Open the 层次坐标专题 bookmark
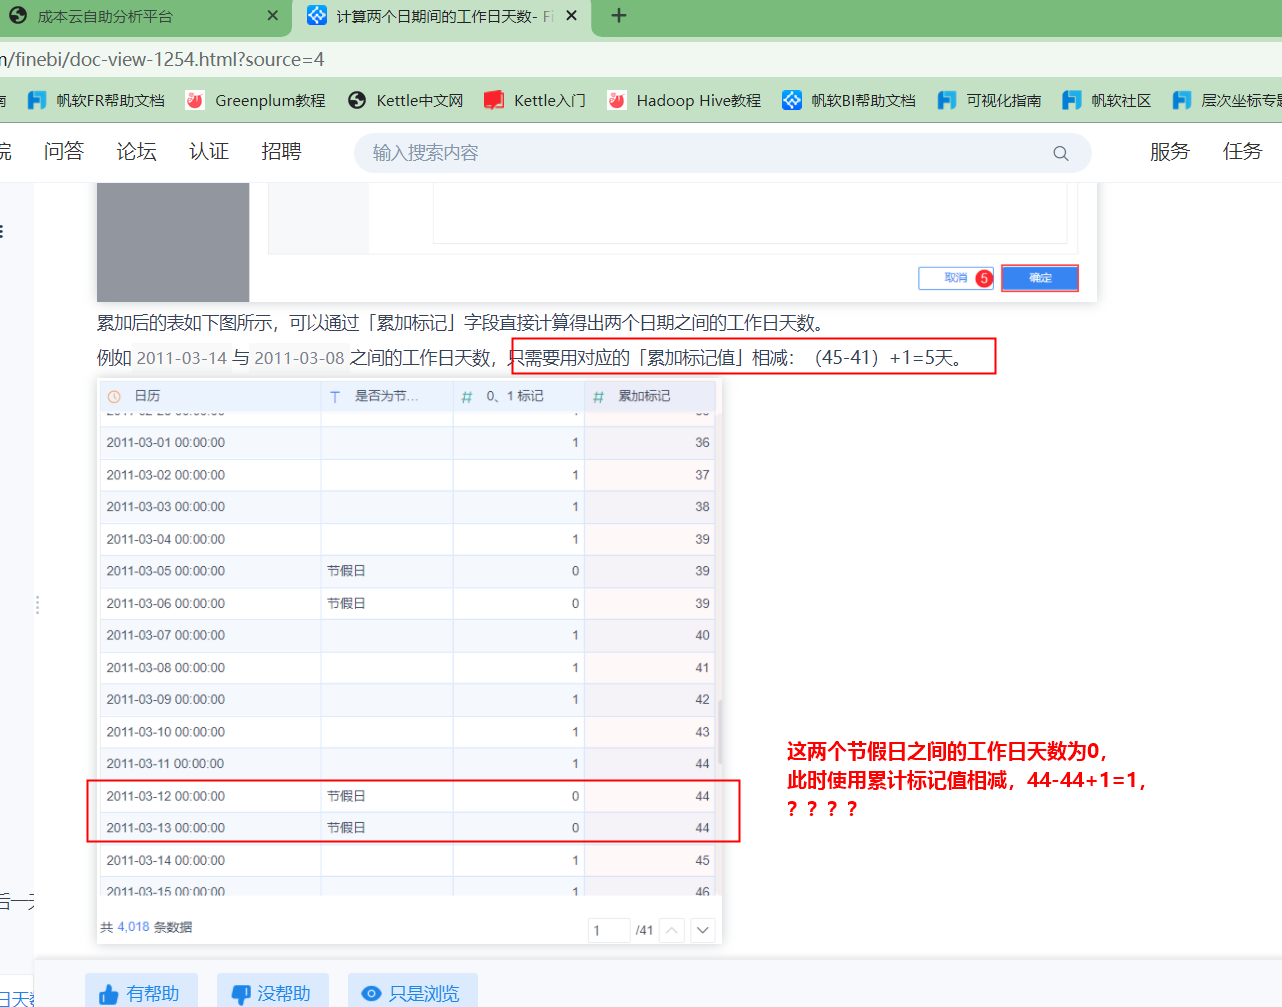 click(x=1227, y=100)
